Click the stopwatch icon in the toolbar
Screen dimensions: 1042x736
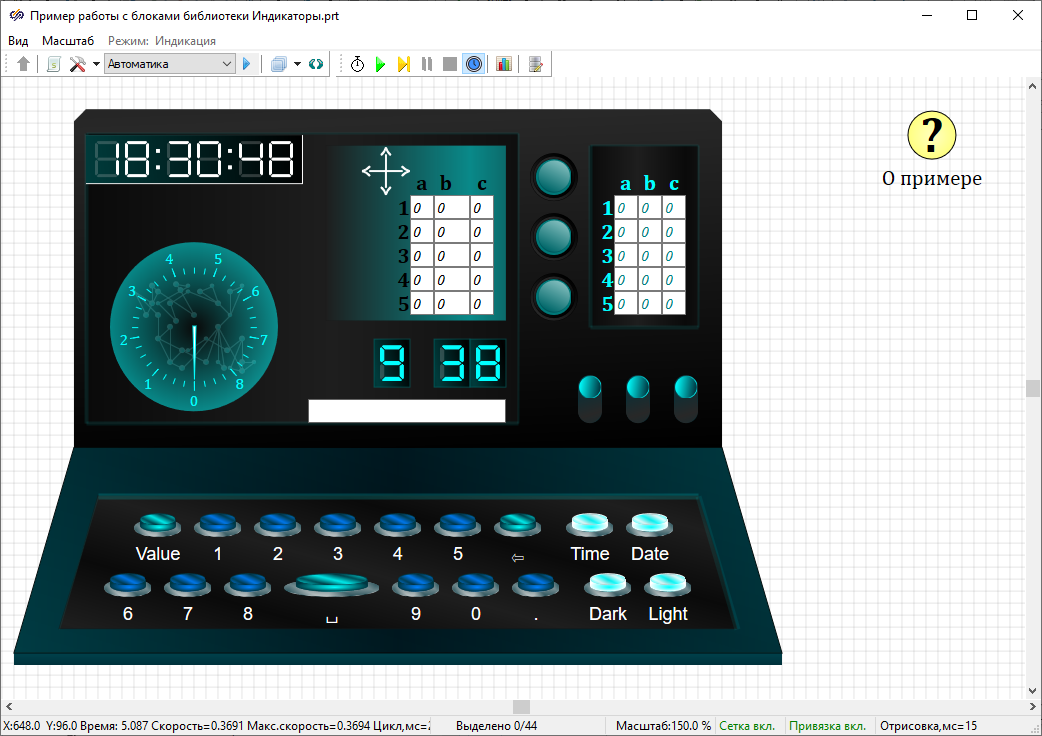(x=357, y=64)
